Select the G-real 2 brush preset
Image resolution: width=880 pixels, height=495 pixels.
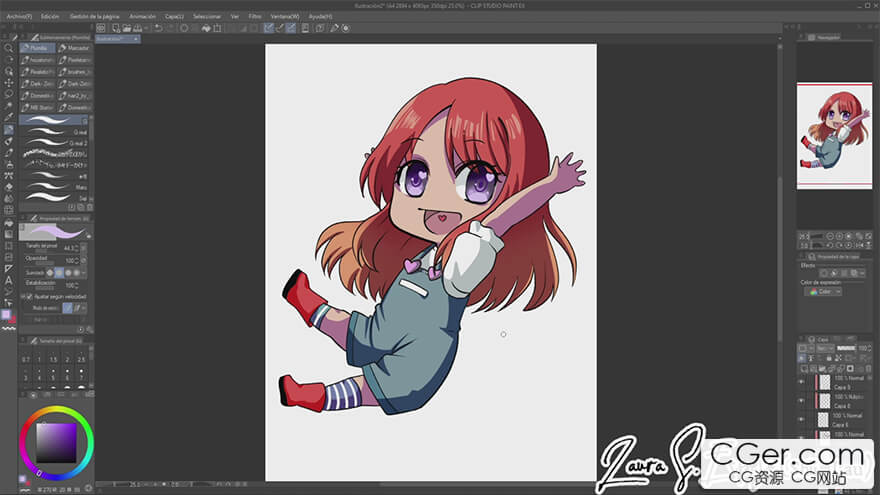[x=54, y=143]
